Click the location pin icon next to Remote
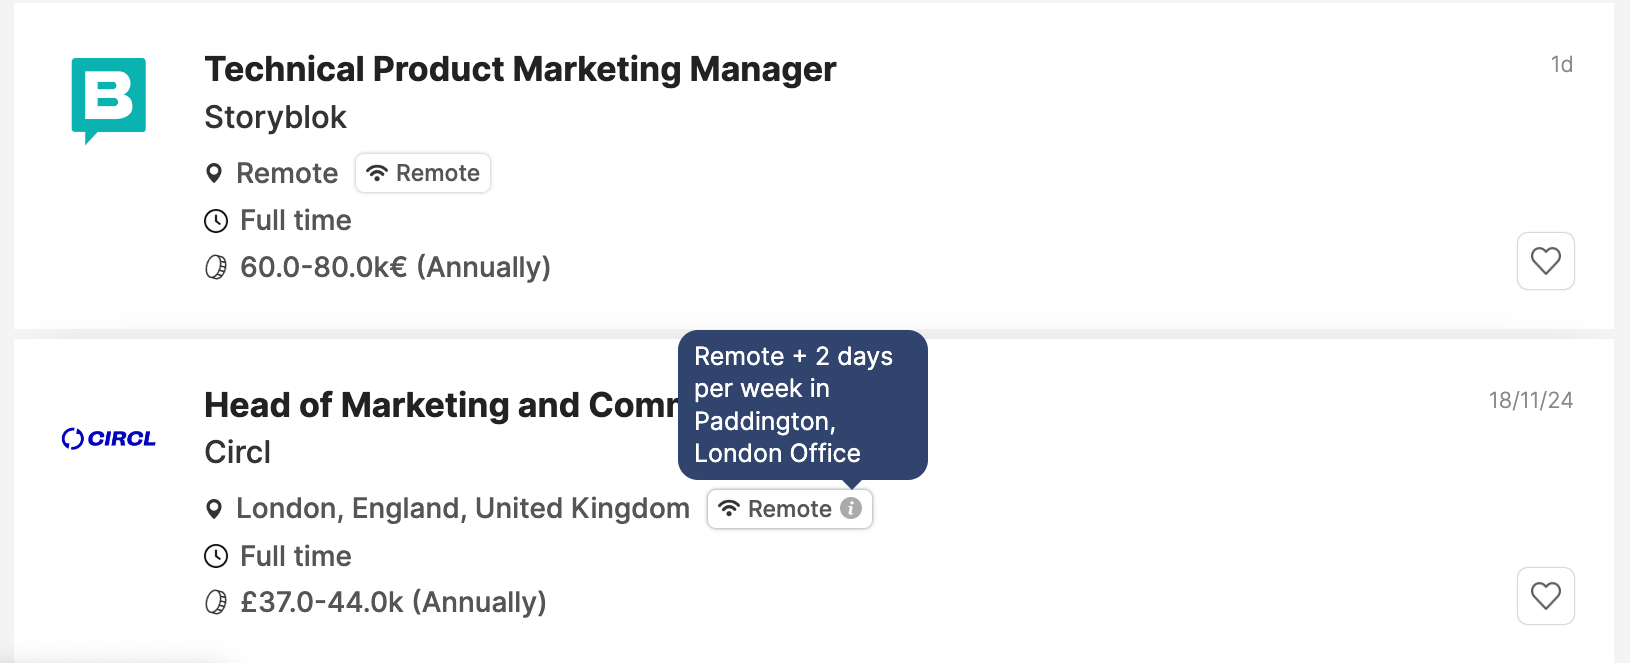The image size is (1630, 663). [214, 173]
